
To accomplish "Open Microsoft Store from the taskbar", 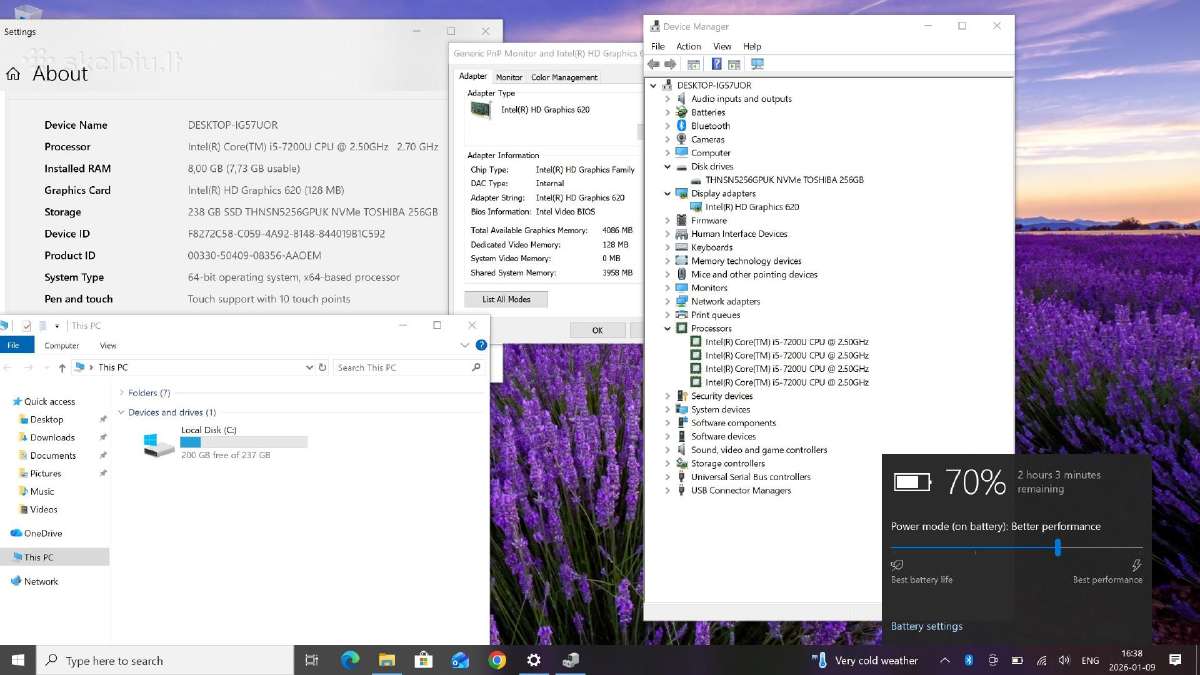I will pyautogui.click(x=423, y=660).
